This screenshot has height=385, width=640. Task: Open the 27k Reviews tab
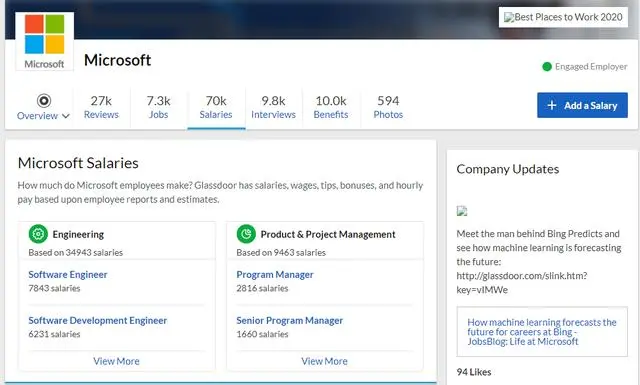(x=101, y=107)
